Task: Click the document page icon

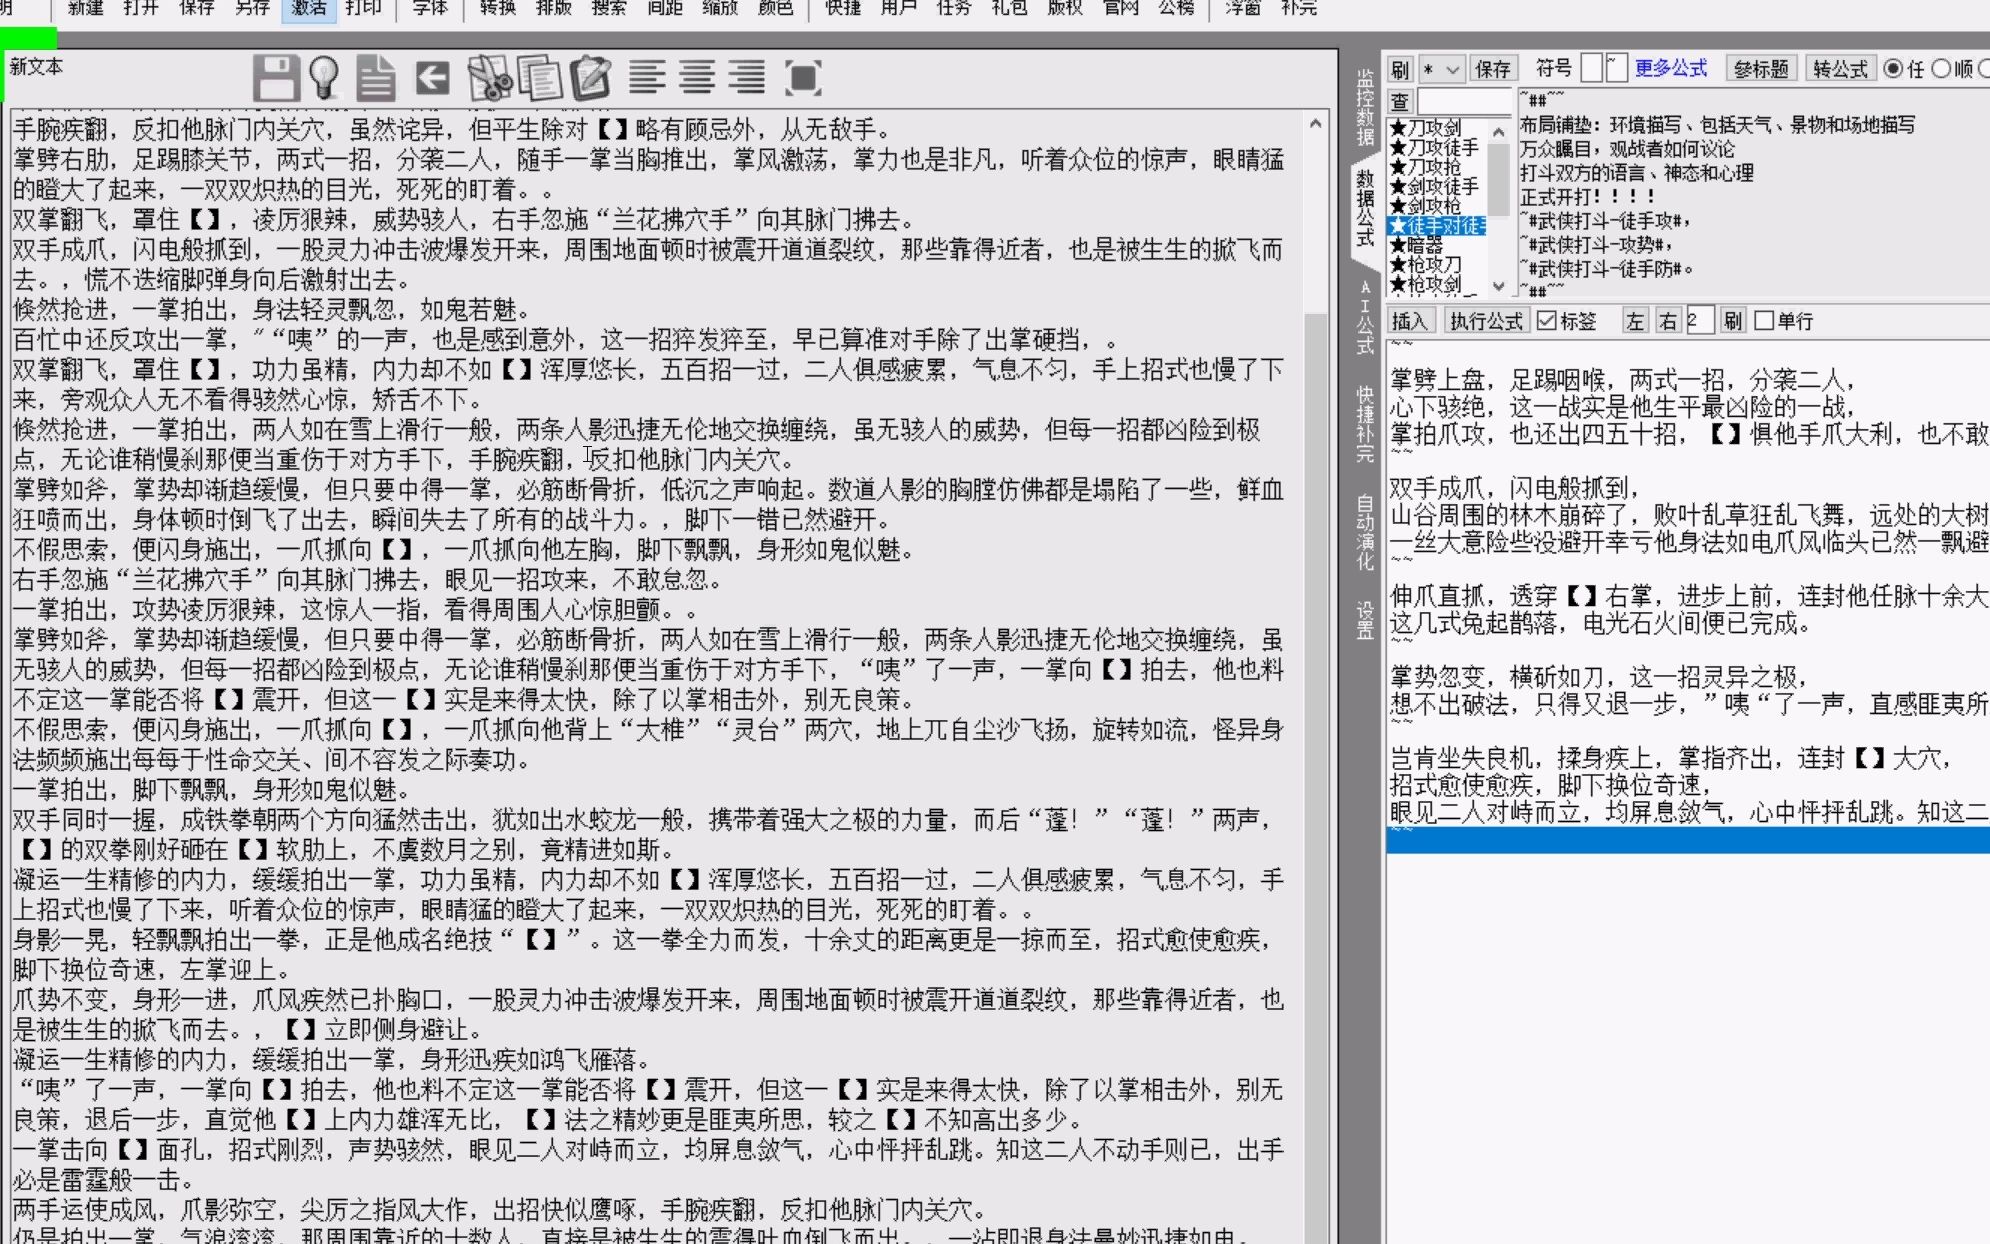Action: [376, 77]
